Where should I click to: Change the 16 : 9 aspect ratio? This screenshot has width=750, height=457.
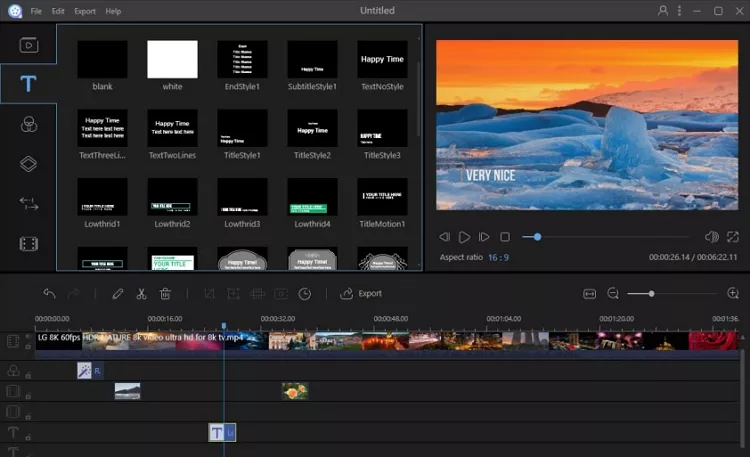pos(498,257)
